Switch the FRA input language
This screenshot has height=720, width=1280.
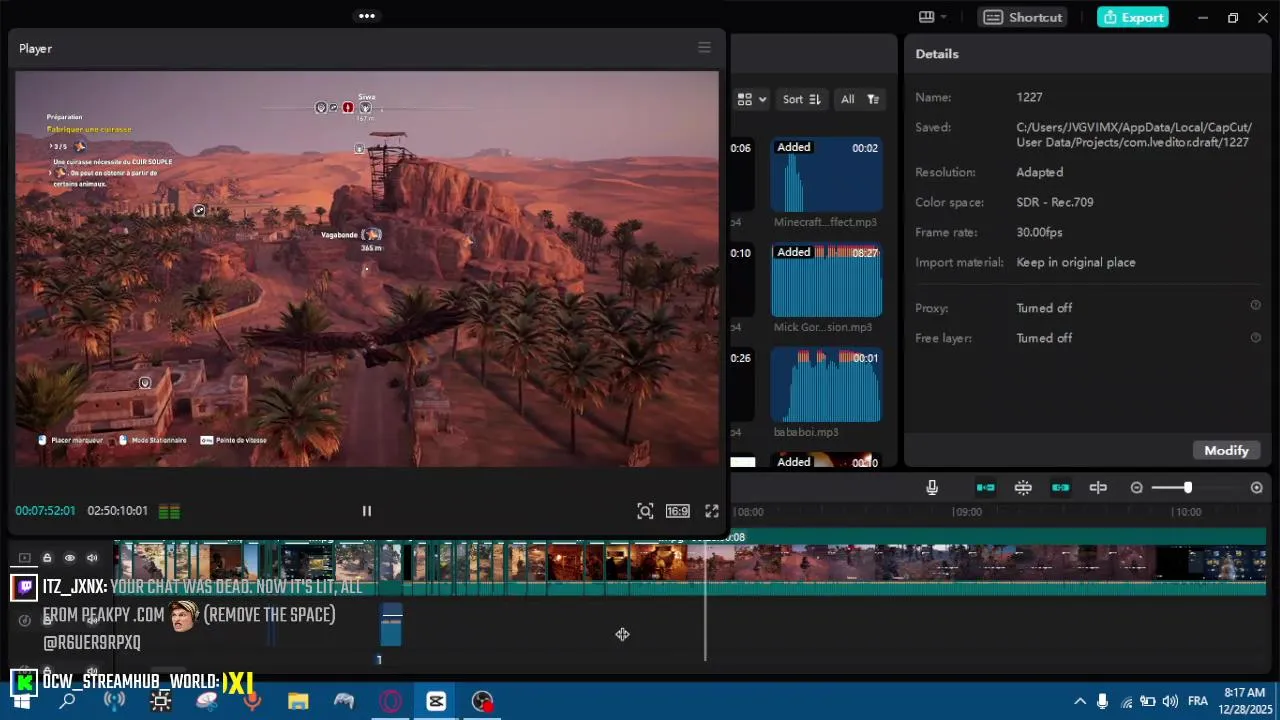click(1197, 701)
